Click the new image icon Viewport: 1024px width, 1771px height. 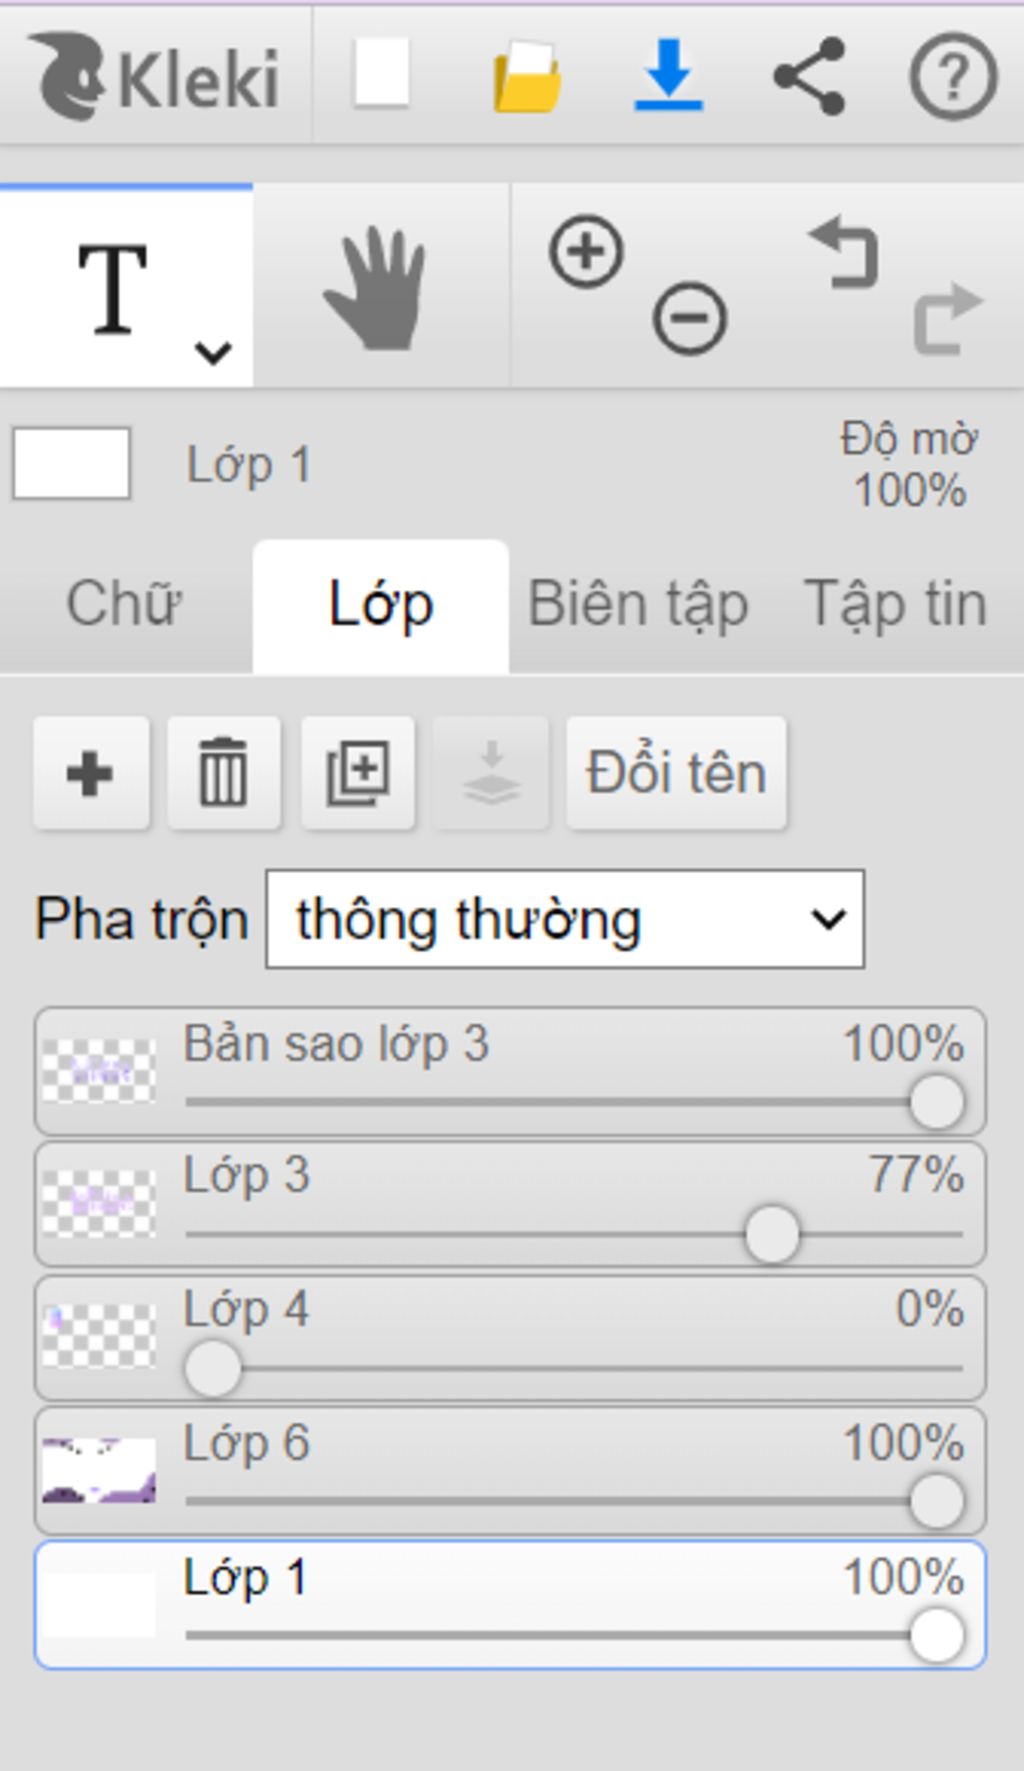click(x=382, y=73)
